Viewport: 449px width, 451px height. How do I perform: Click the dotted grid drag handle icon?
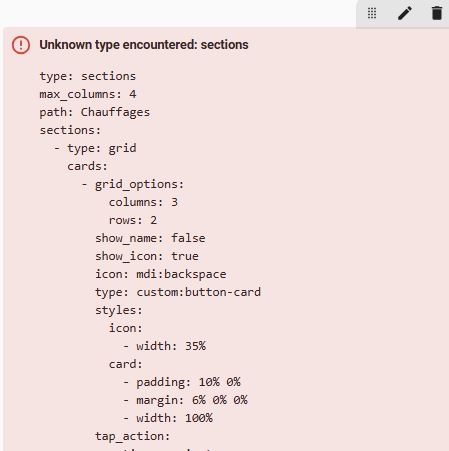(x=372, y=13)
